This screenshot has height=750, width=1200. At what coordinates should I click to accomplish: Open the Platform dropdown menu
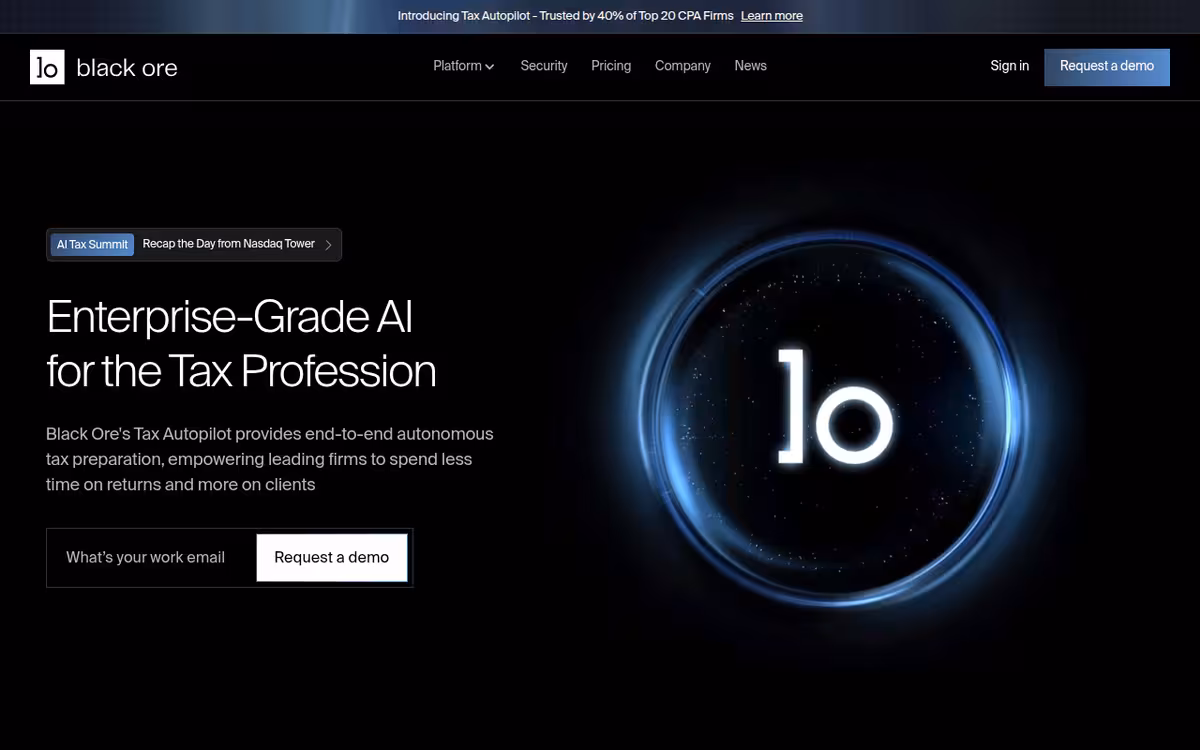click(x=464, y=66)
